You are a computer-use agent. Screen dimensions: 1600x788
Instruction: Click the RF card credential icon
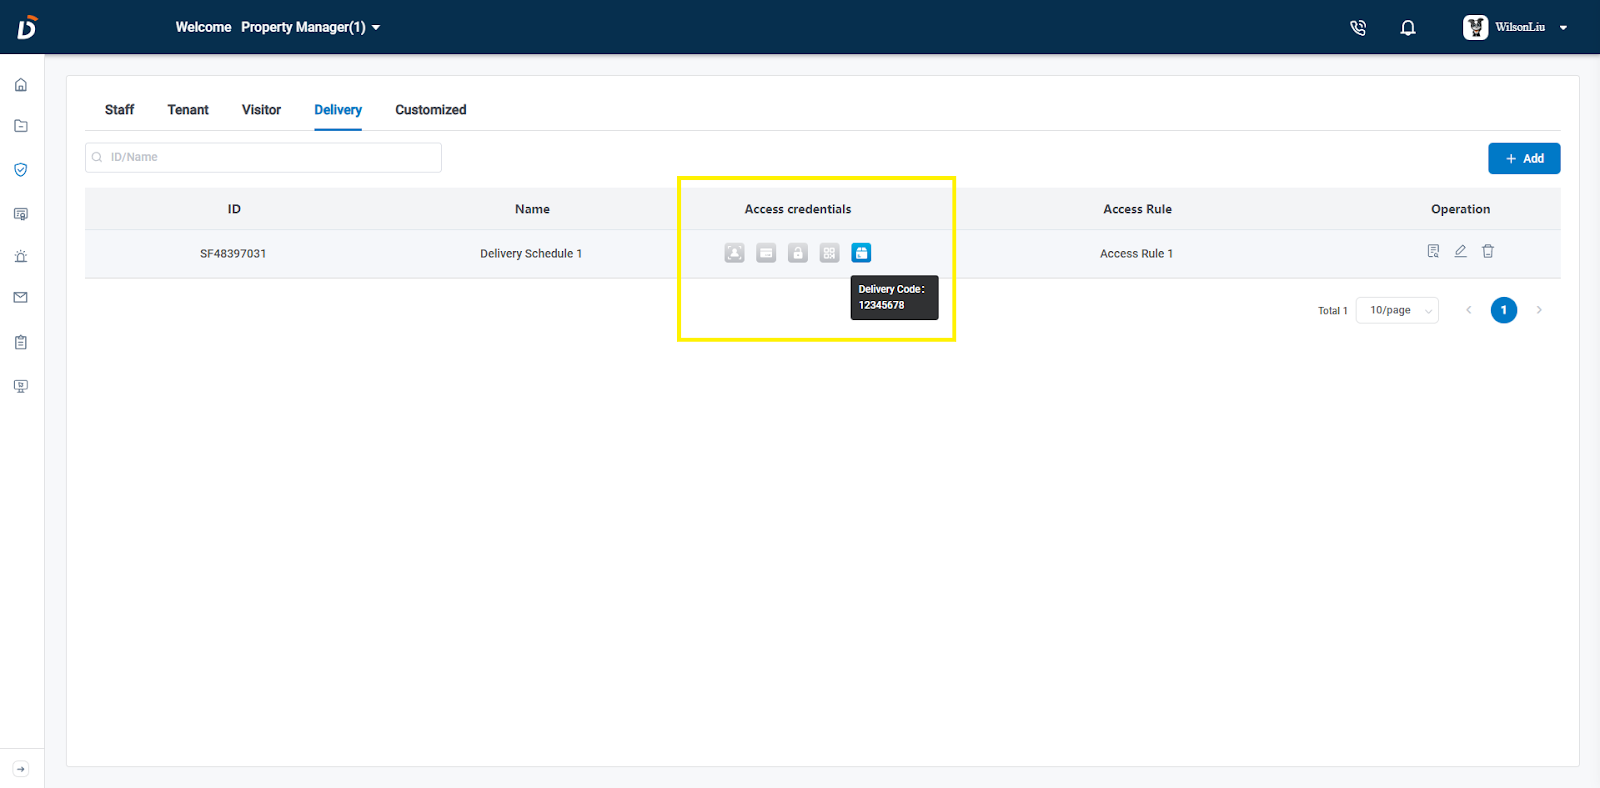click(x=766, y=253)
